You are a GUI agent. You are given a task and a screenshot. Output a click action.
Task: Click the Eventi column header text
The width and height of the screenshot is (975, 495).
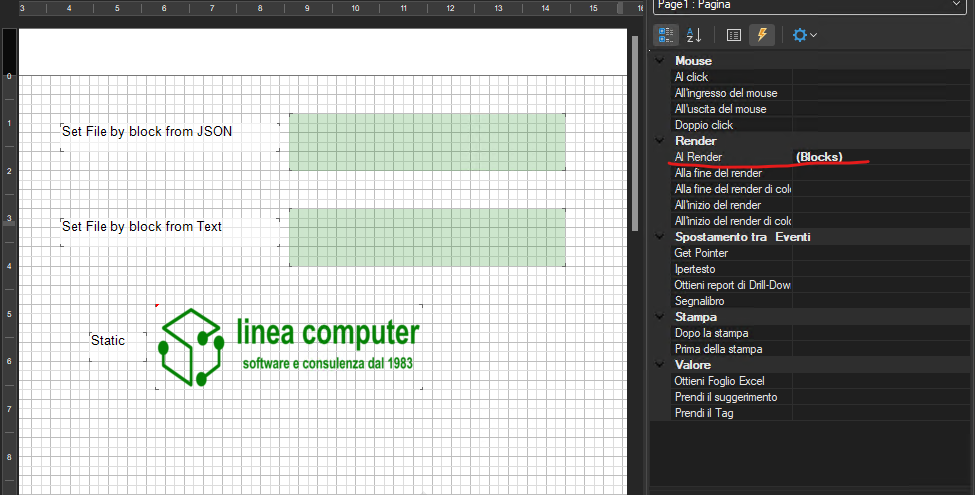click(793, 237)
